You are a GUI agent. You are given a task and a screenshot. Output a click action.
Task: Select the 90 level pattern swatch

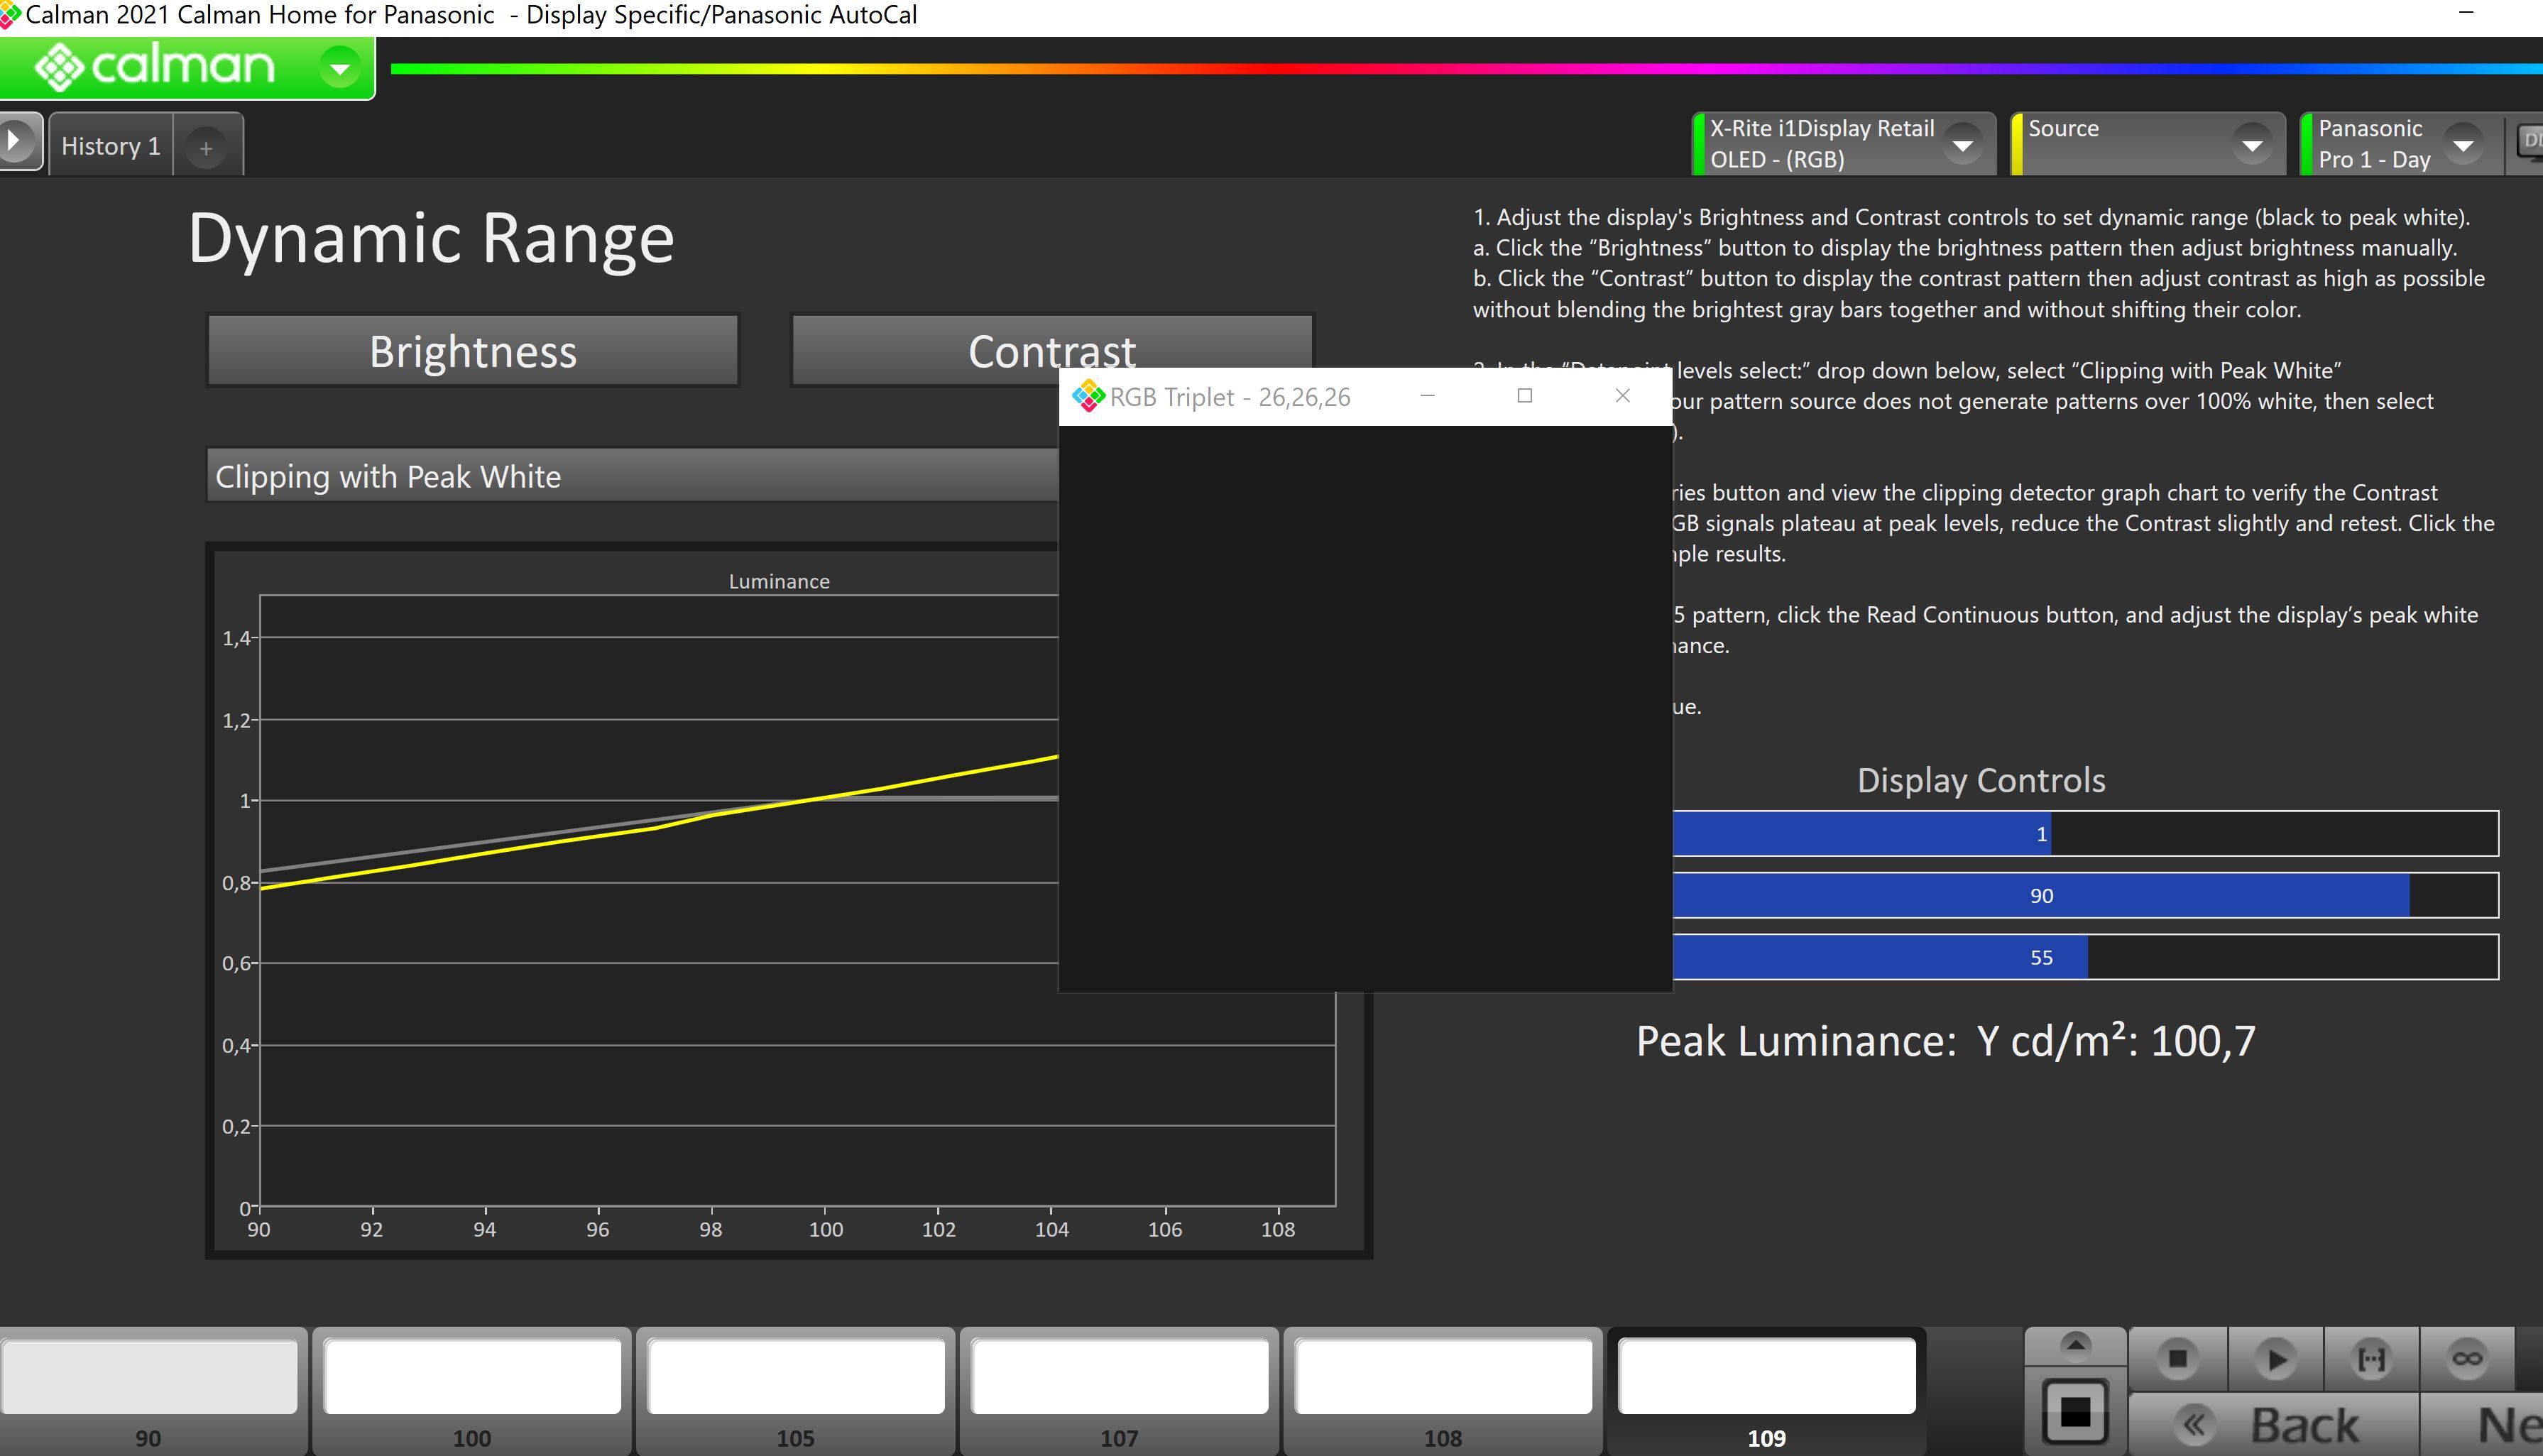[x=148, y=1377]
